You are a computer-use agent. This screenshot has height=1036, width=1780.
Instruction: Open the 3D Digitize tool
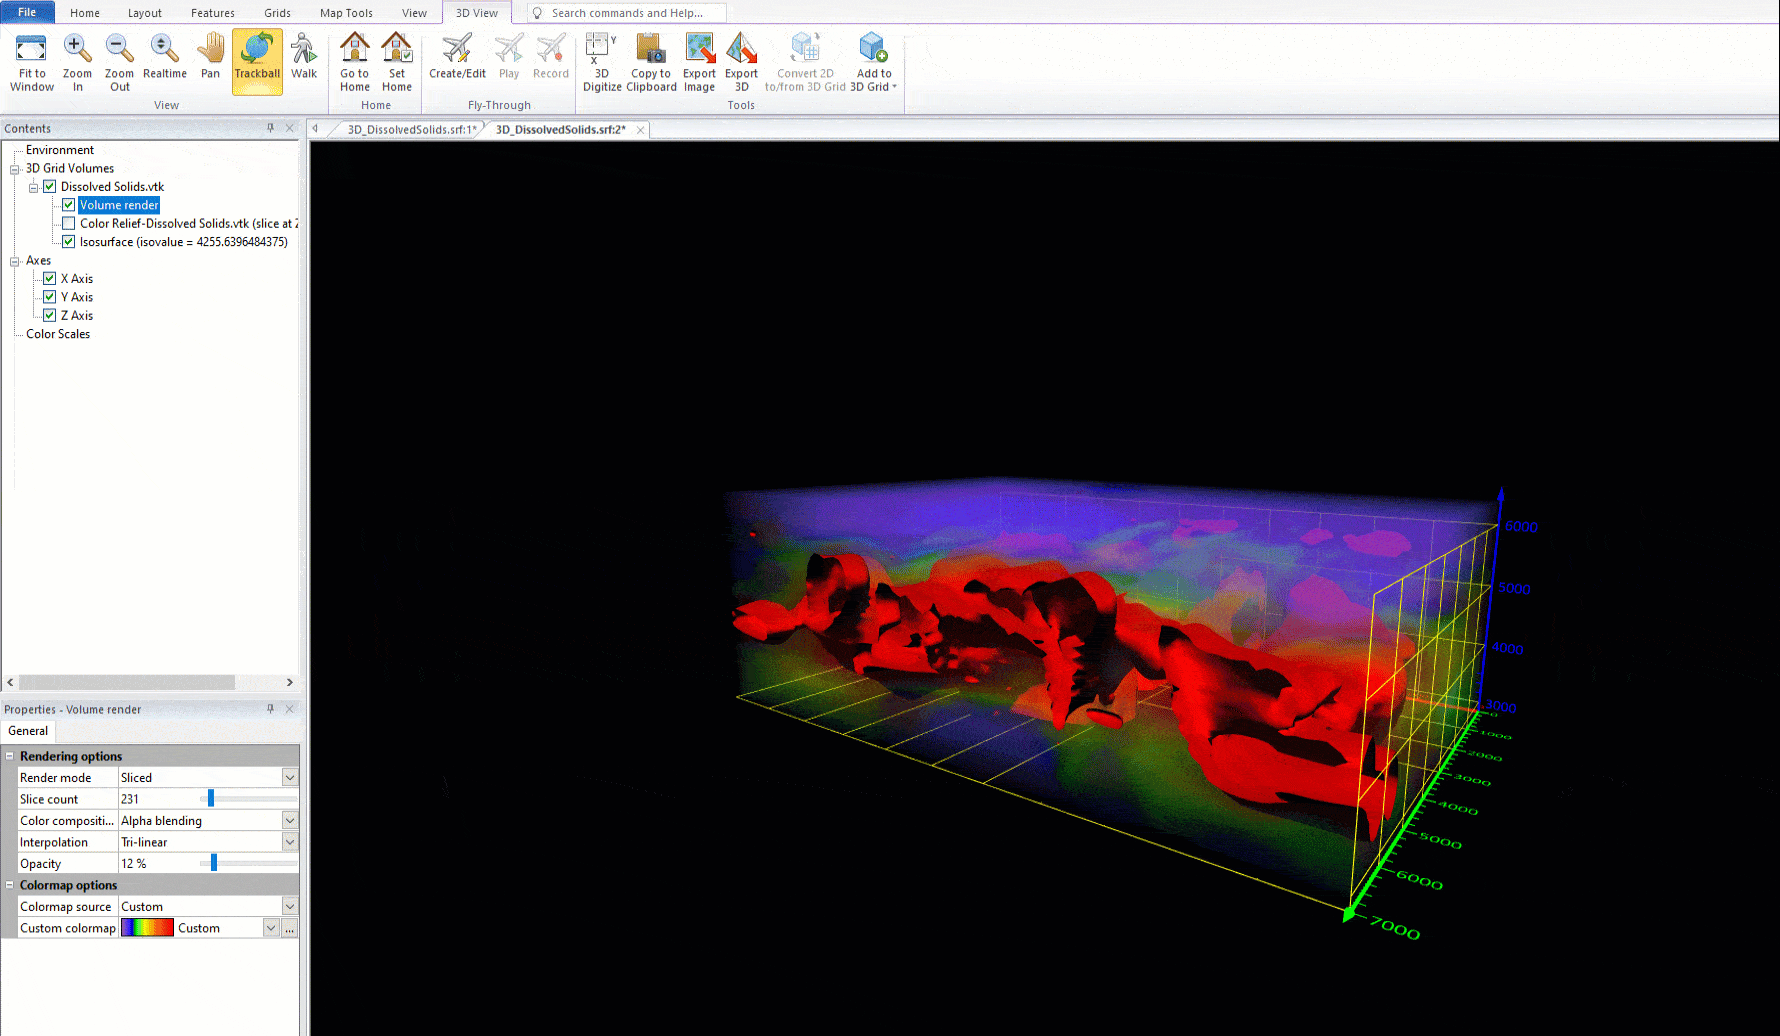[601, 60]
